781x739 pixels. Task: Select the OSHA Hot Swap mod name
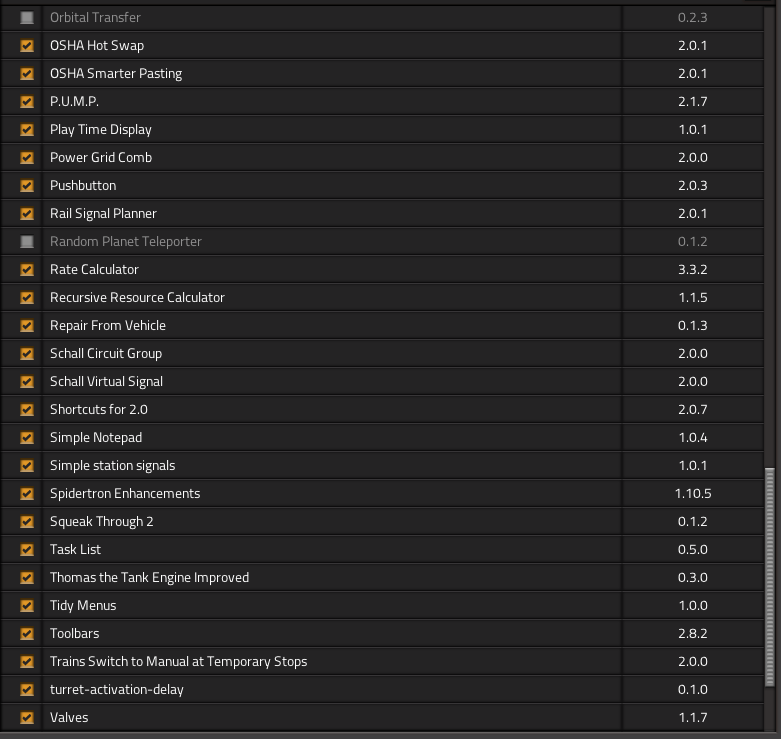pyautogui.click(x=97, y=45)
